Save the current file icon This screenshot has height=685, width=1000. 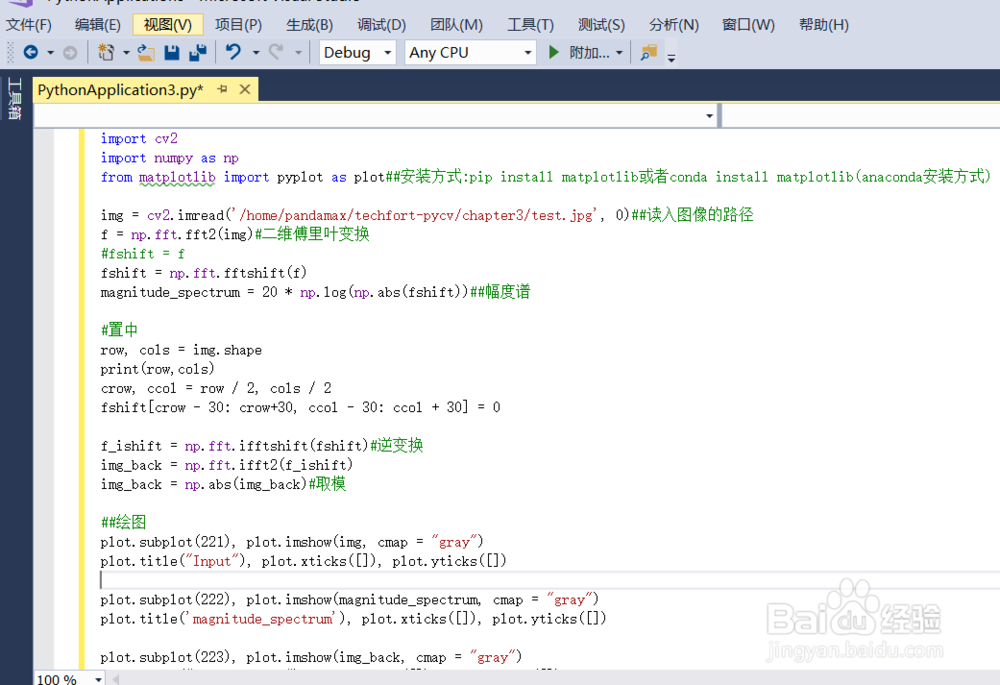[172, 52]
